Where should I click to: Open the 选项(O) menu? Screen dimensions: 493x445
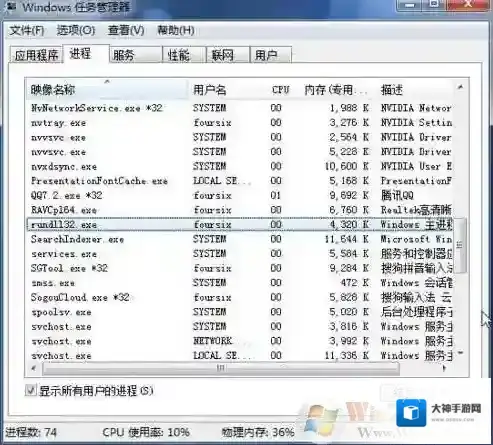pyautogui.click(x=76, y=31)
